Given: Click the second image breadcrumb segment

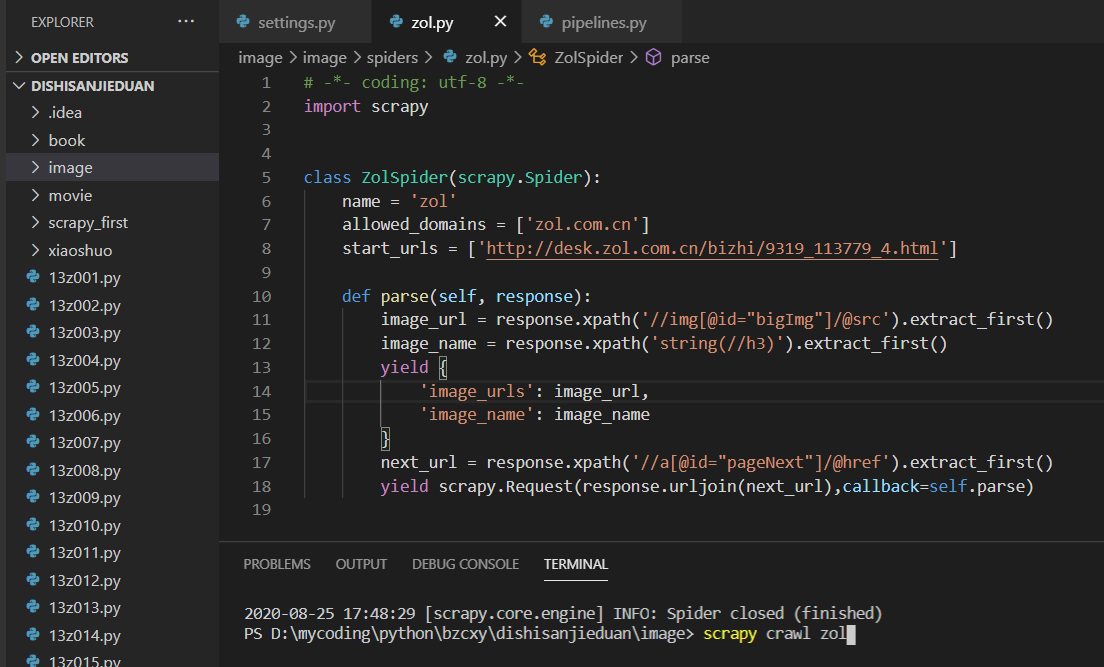Looking at the screenshot, I should [x=325, y=58].
